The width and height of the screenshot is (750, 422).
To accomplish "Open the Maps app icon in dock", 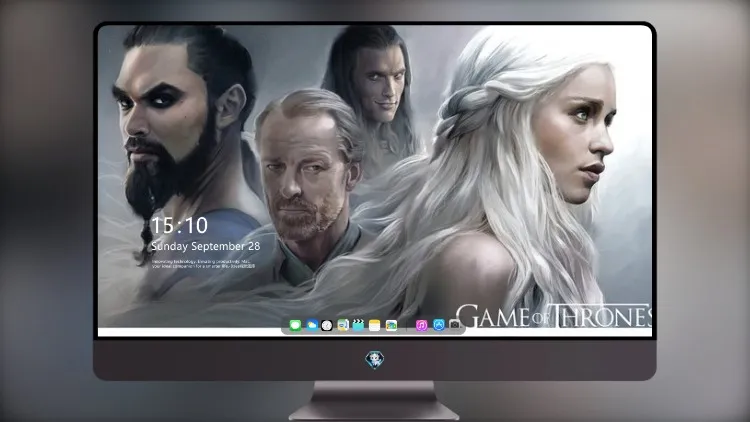I will coord(343,325).
